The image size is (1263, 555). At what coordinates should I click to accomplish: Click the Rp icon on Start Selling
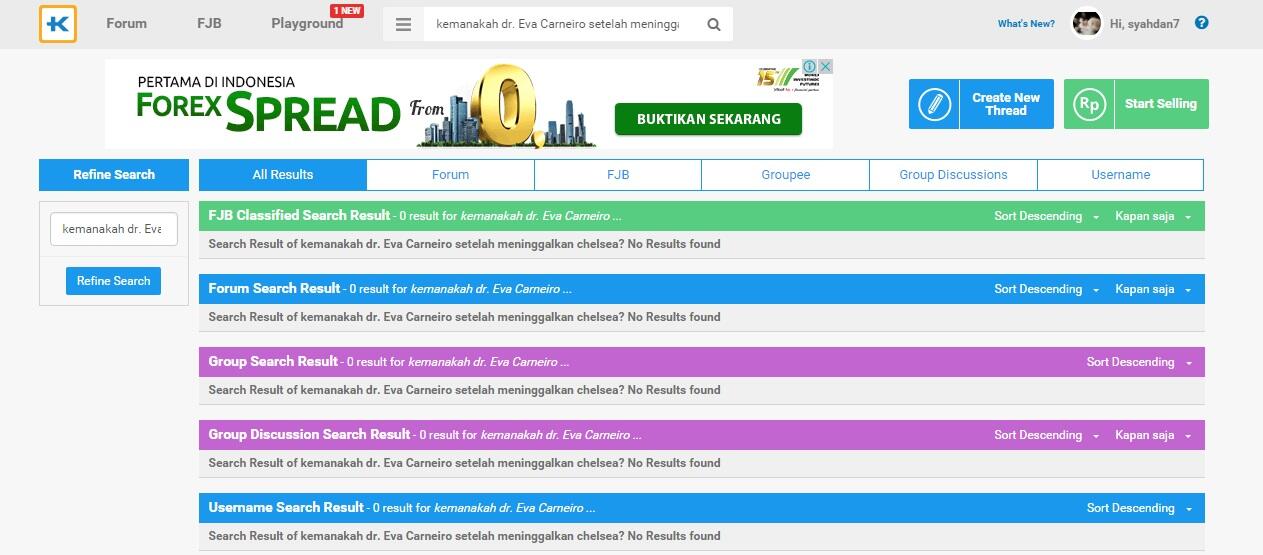(x=1088, y=104)
